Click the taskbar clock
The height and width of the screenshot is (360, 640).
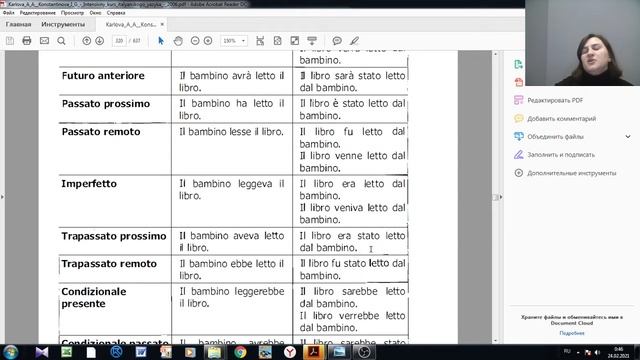(x=619, y=352)
